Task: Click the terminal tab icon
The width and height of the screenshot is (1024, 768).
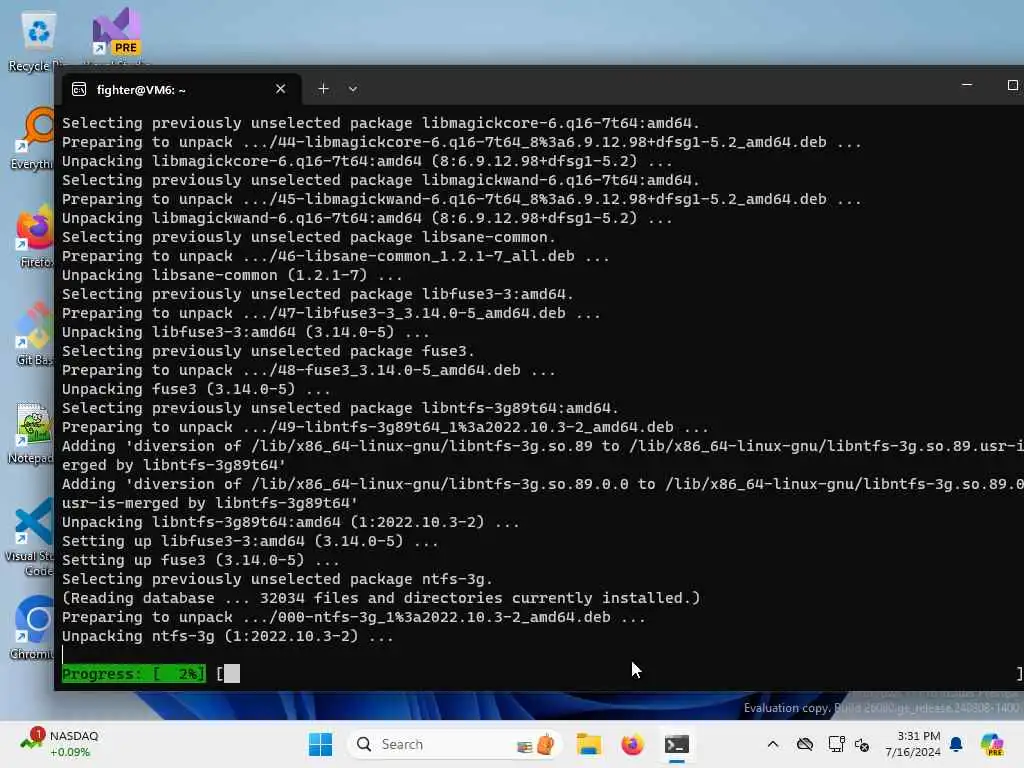Action: 79,89
